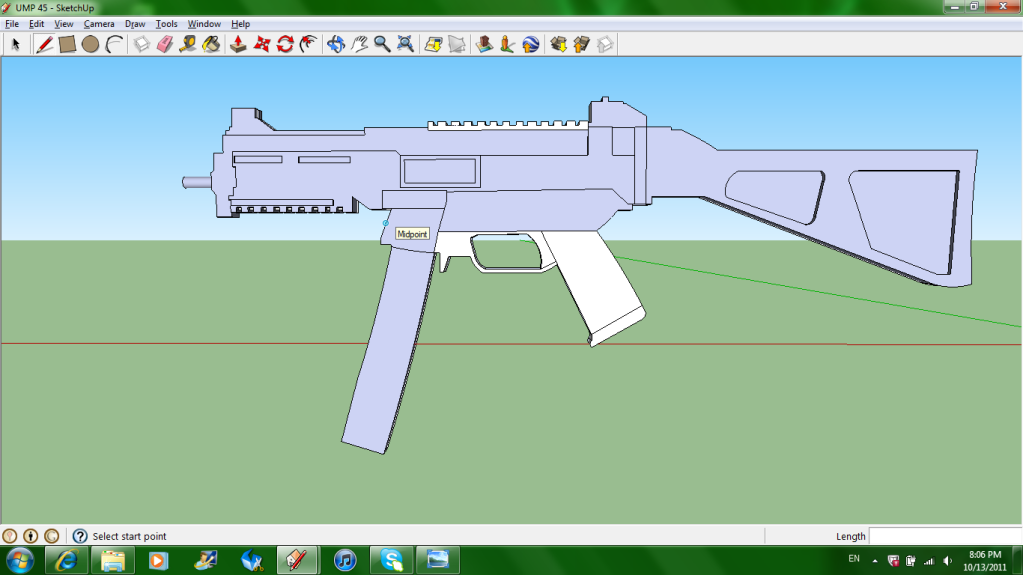Click the geo-location status bar icon

(x=10, y=536)
